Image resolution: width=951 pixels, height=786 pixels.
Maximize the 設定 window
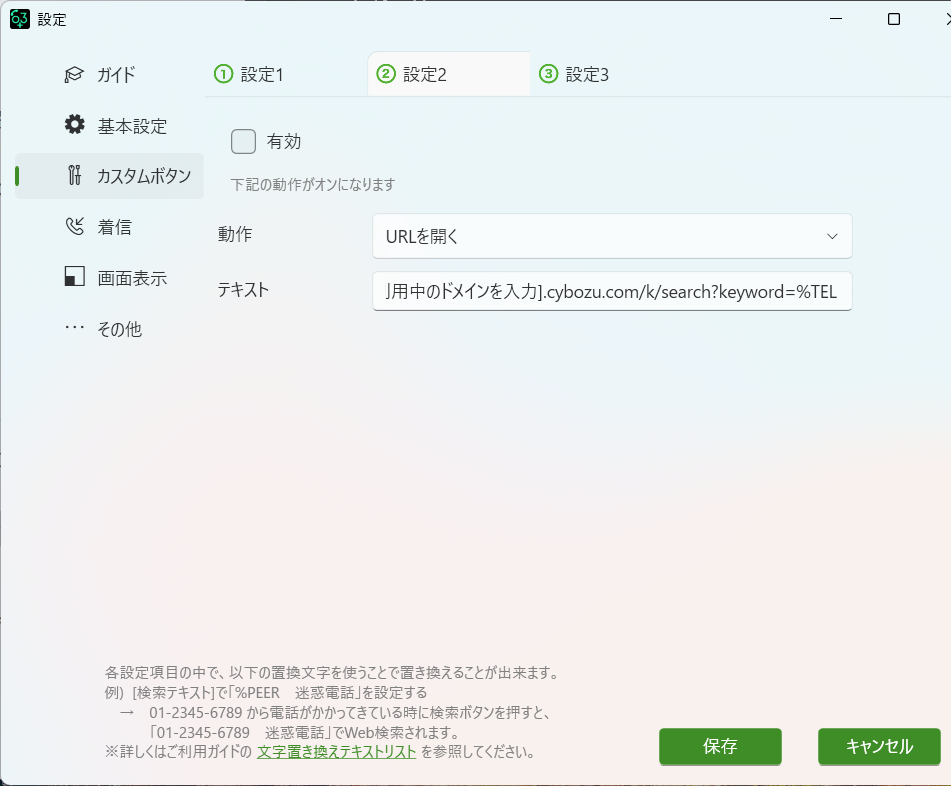click(x=894, y=19)
